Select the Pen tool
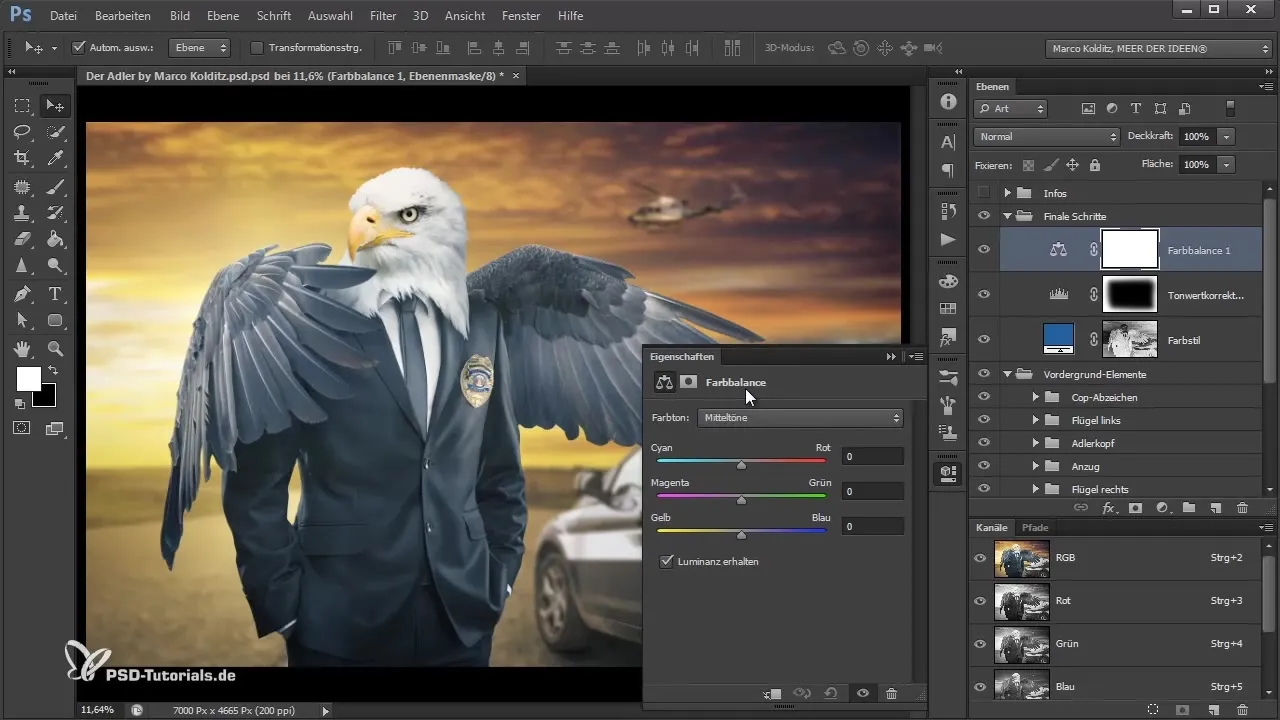The image size is (1280, 720). tap(22, 294)
